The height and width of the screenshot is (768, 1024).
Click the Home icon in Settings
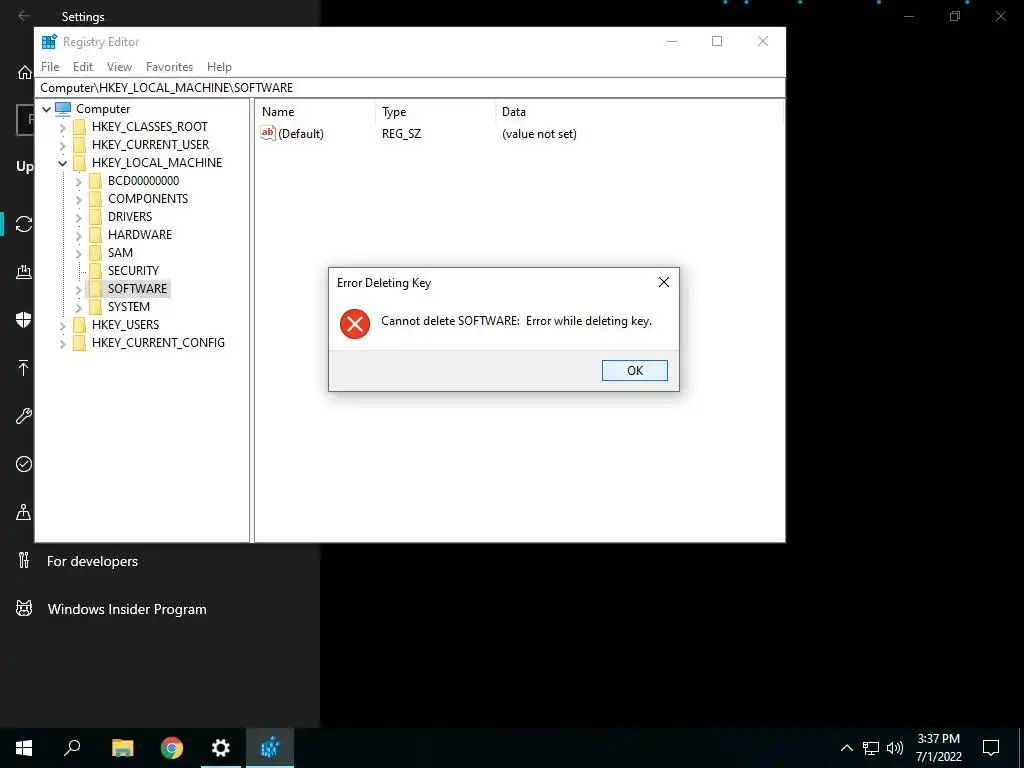[24, 72]
